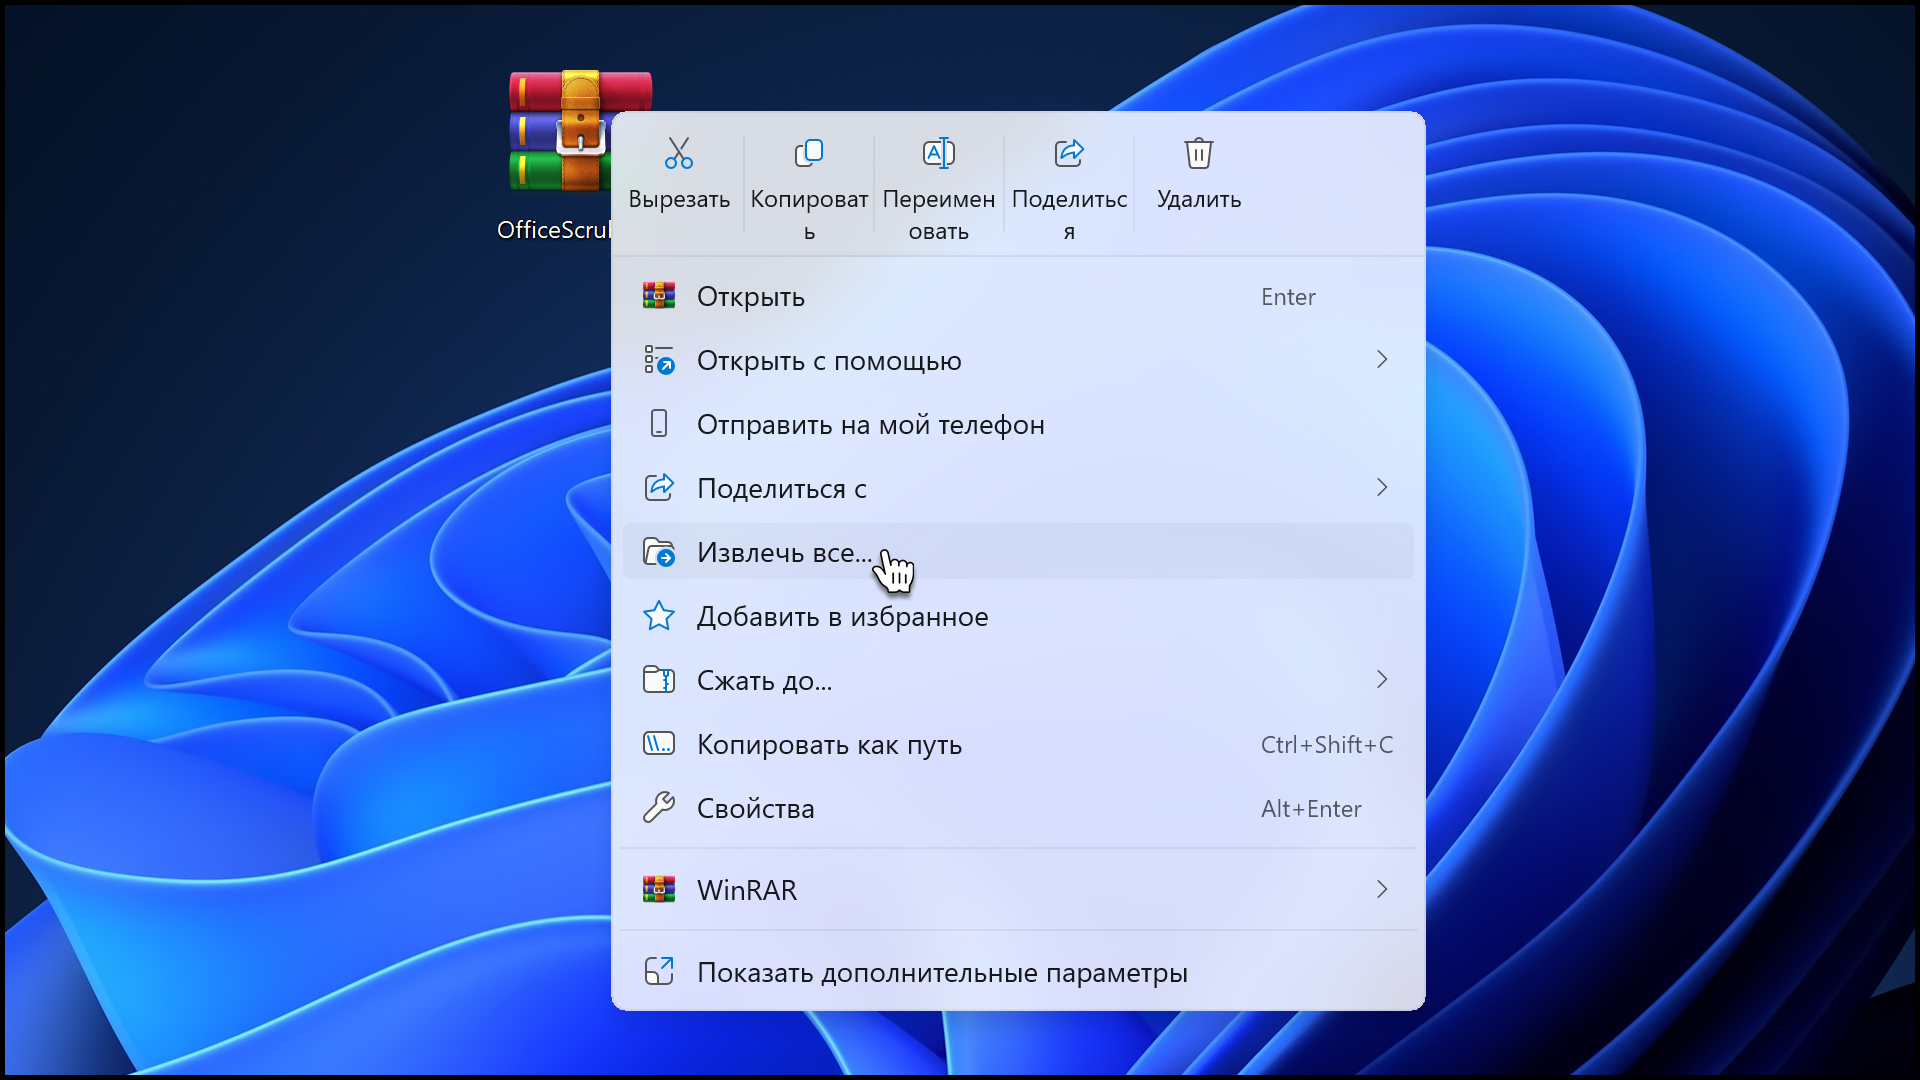Click the trash Delete icon
The image size is (1920, 1080).
pyautogui.click(x=1198, y=154)
